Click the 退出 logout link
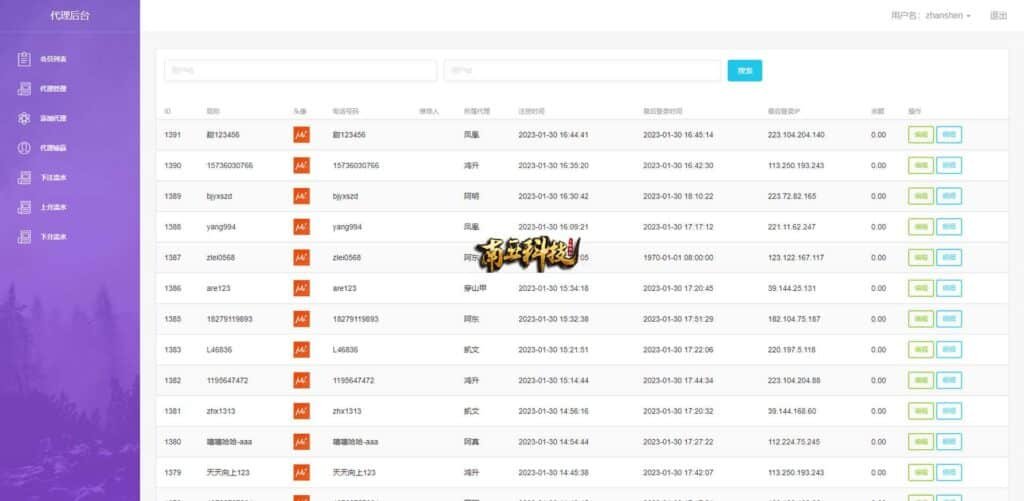Screen dimensions: 1024x501 (998, 16)
